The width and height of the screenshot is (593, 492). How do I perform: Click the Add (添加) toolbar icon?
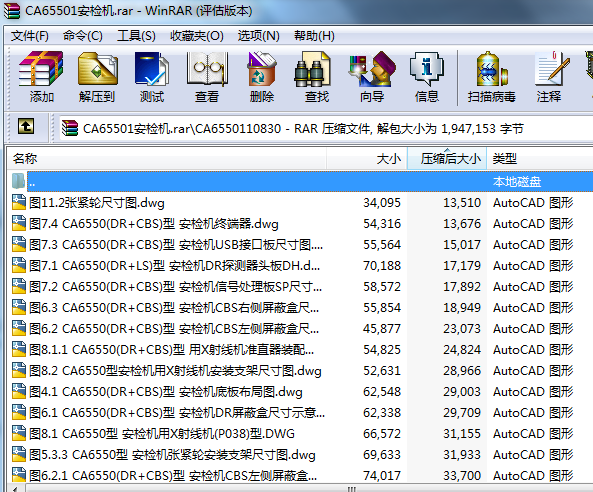pos(41,69)
